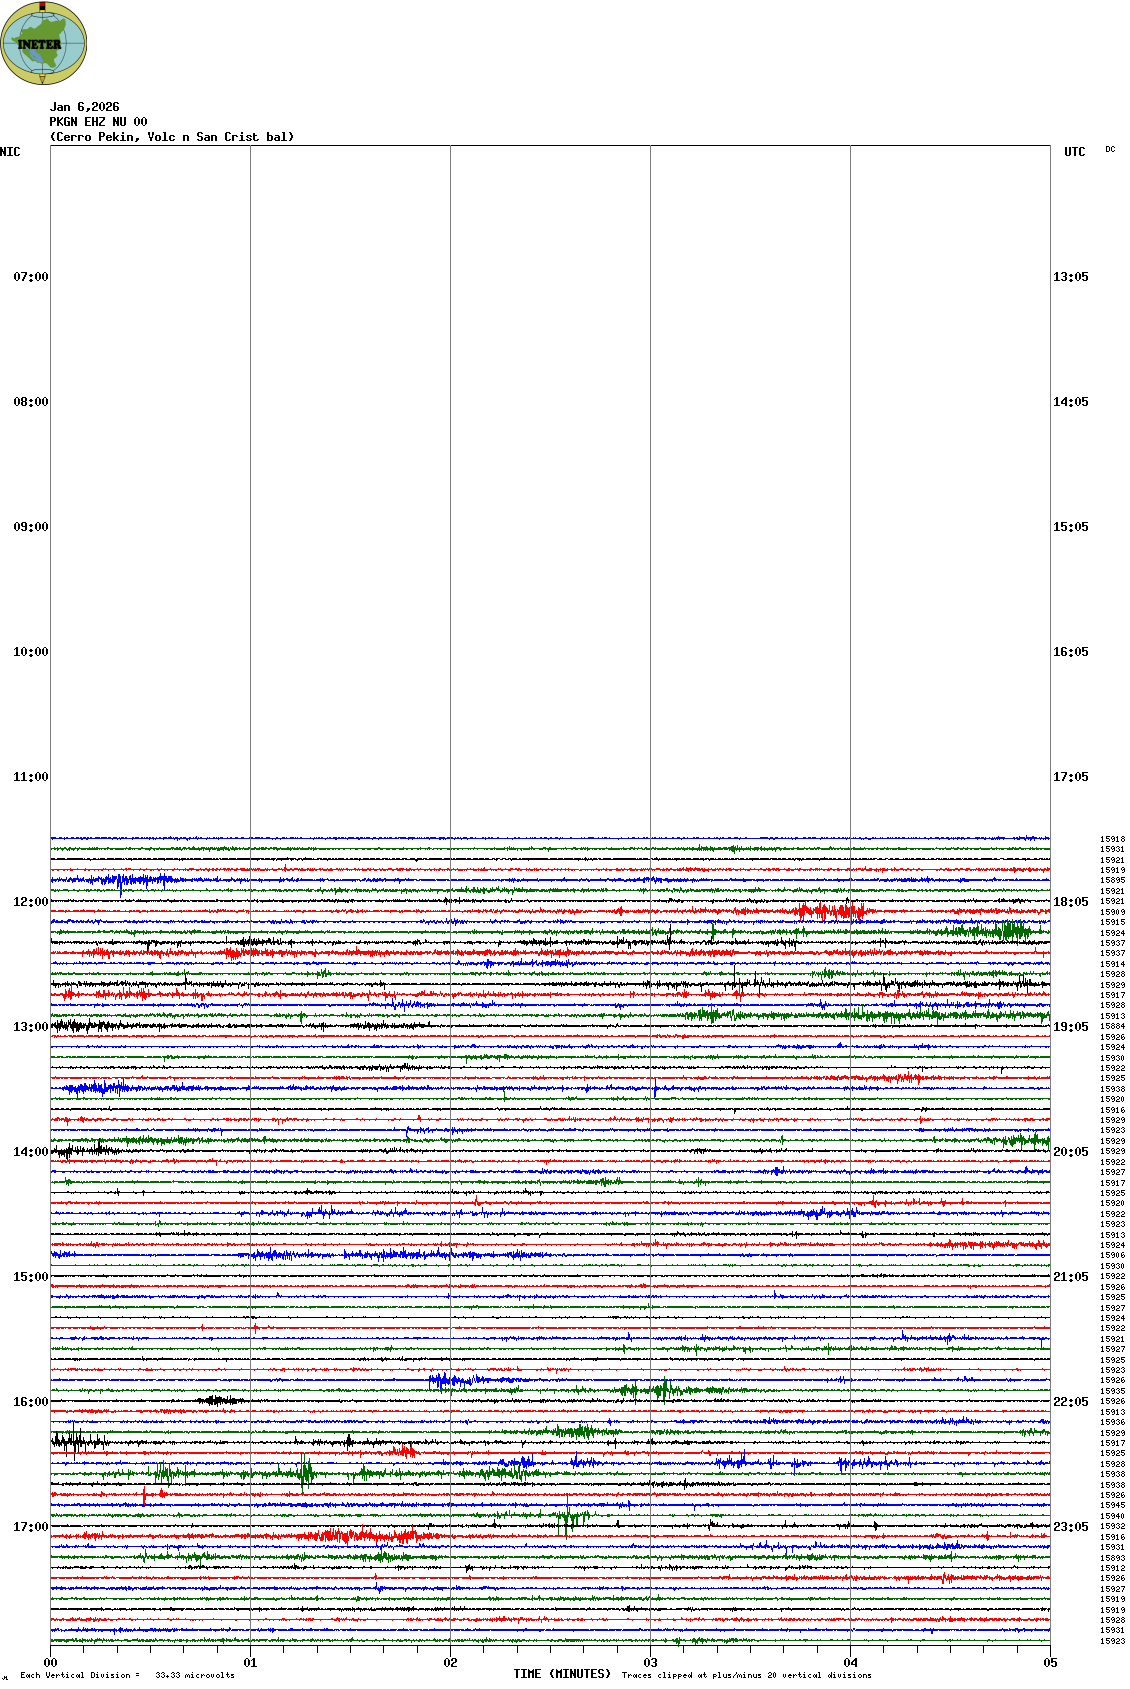This screenshot has width=1130, height=1689.
Task: Click the INETER globe logo
Action: pos(43,43)
